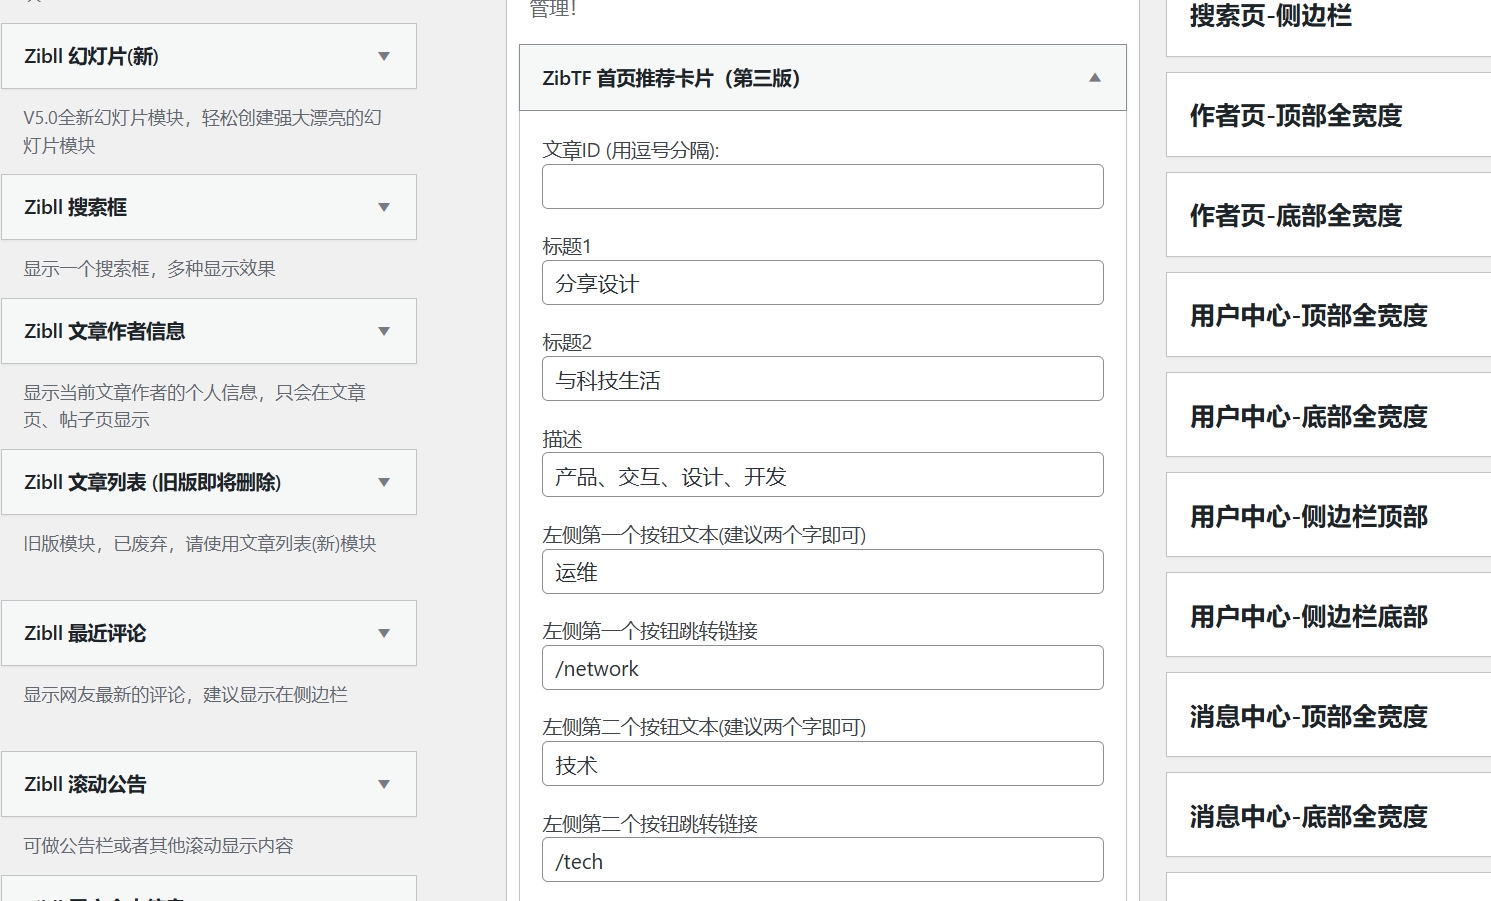The width and height of the screenshot is (1491, 901).
Task: Open the 作者页-底部全宽度 widget area
Action: tap(1327, 215)
